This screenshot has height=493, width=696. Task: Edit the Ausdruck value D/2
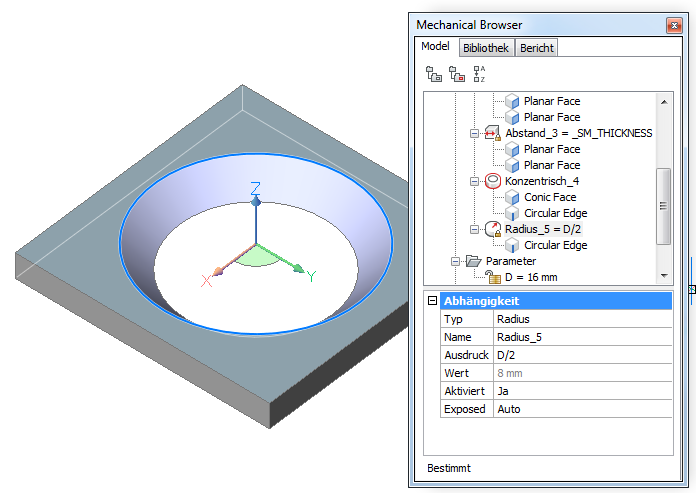click(x=582, y=355)
